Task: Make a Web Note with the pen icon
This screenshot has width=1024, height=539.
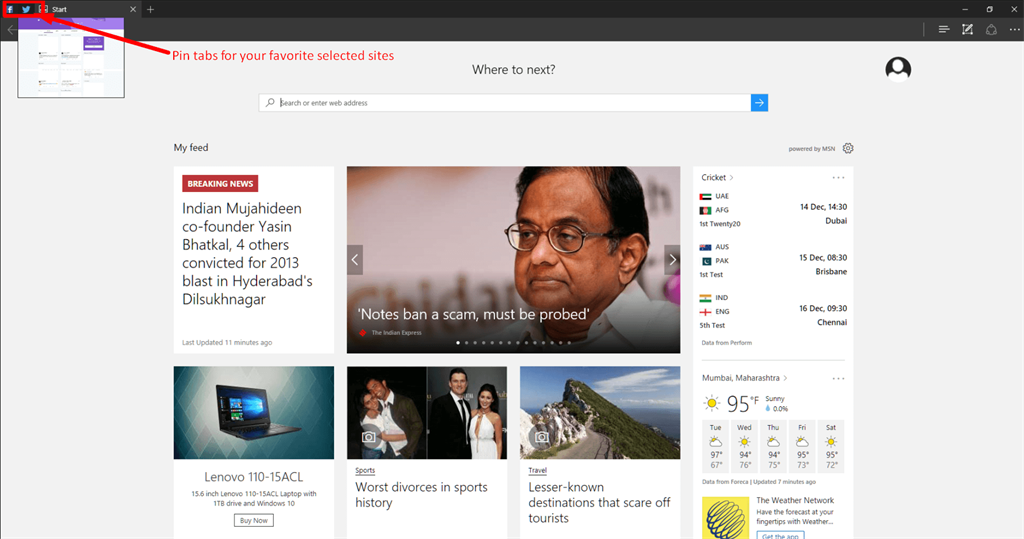Action: point(967,29)
